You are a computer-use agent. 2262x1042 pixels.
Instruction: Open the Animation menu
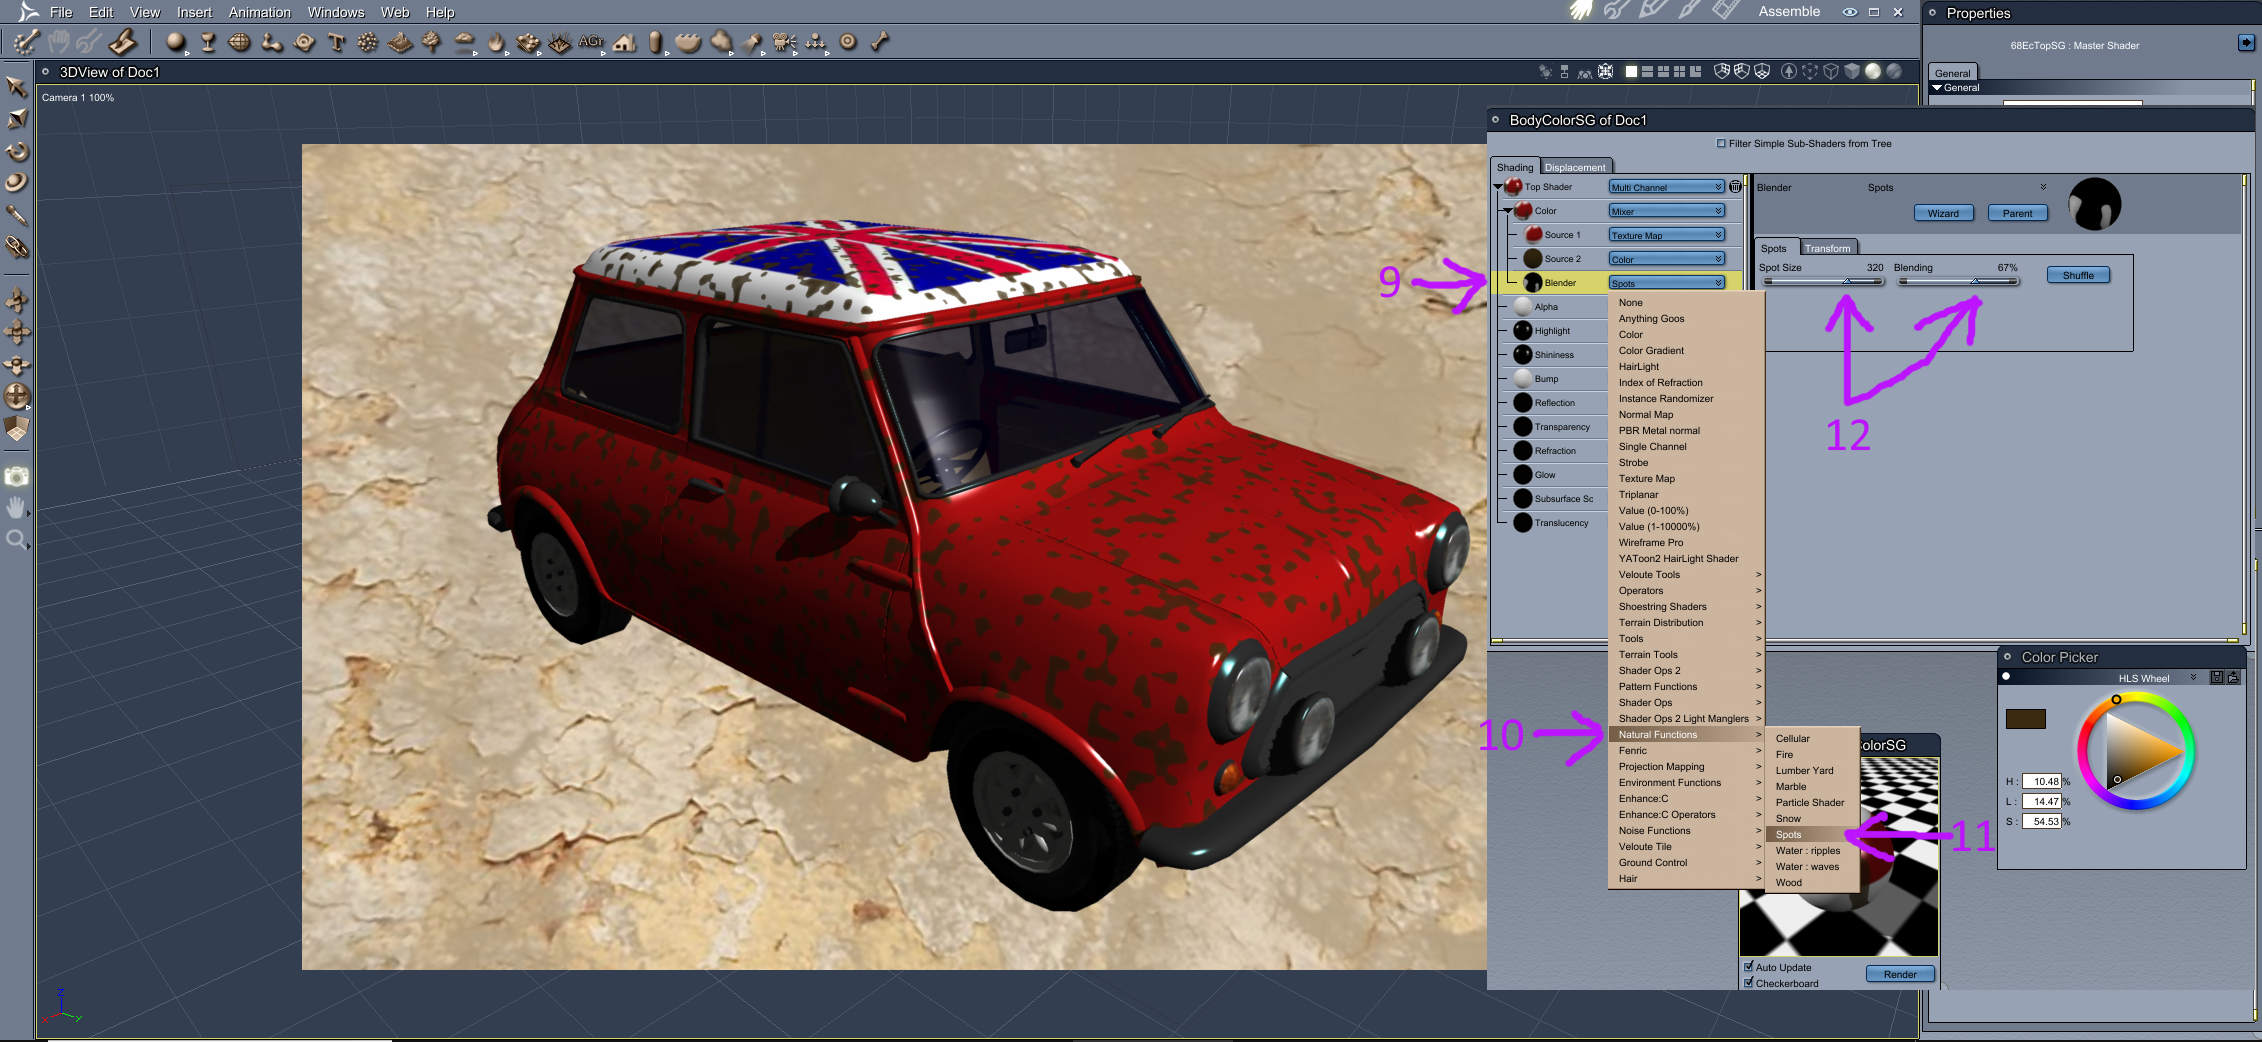pyautogui.click(x=260, y=12)
